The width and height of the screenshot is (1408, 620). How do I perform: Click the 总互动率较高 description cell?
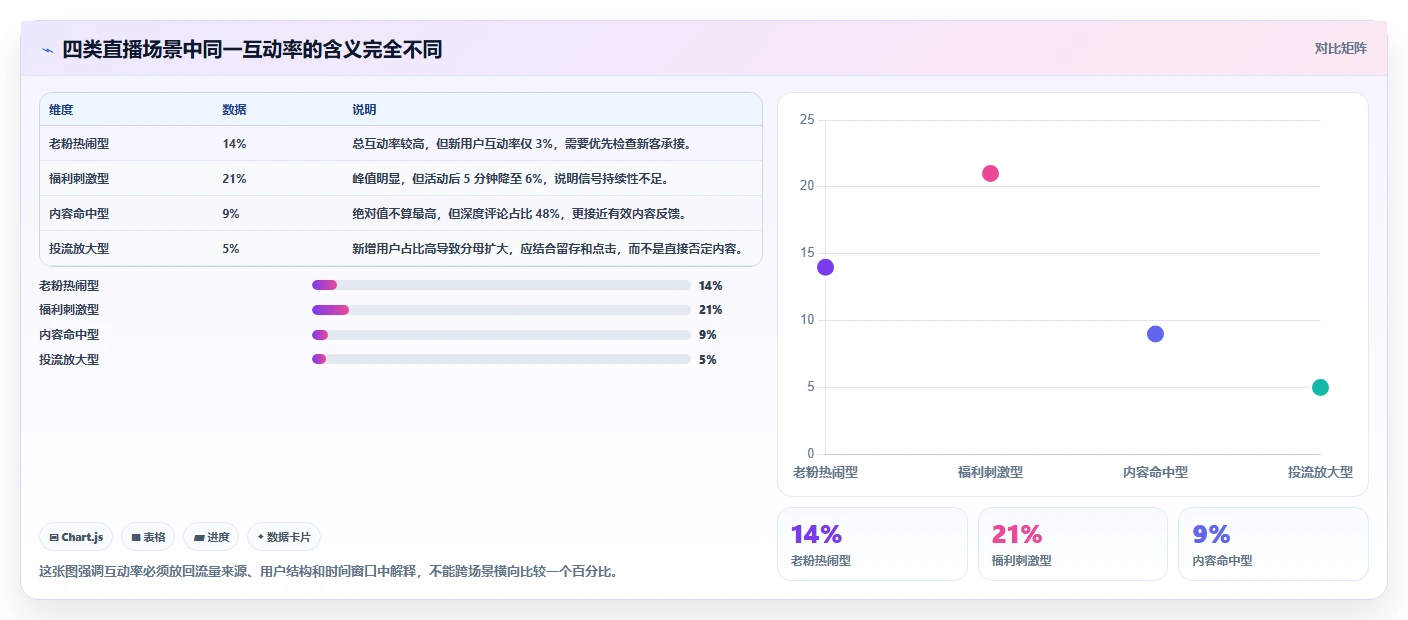pyautogui.click(x=522, y=144)
